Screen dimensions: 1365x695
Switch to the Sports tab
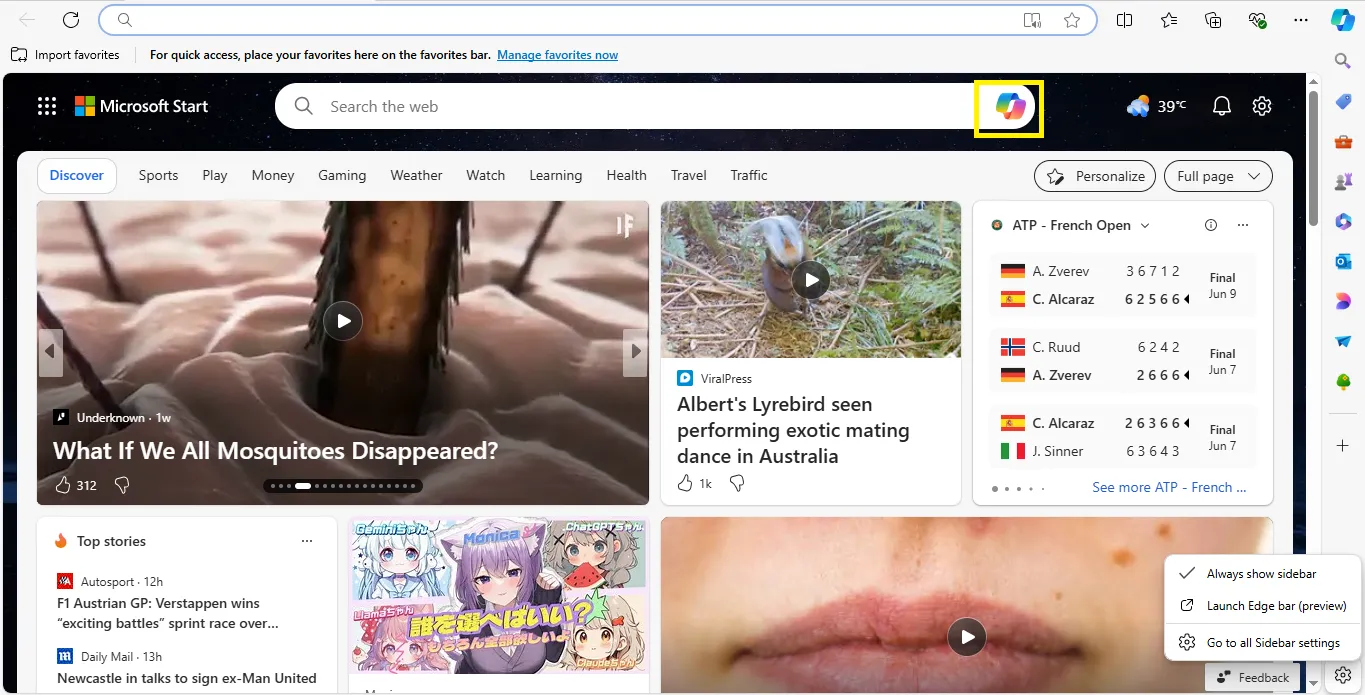pos(158,175)
